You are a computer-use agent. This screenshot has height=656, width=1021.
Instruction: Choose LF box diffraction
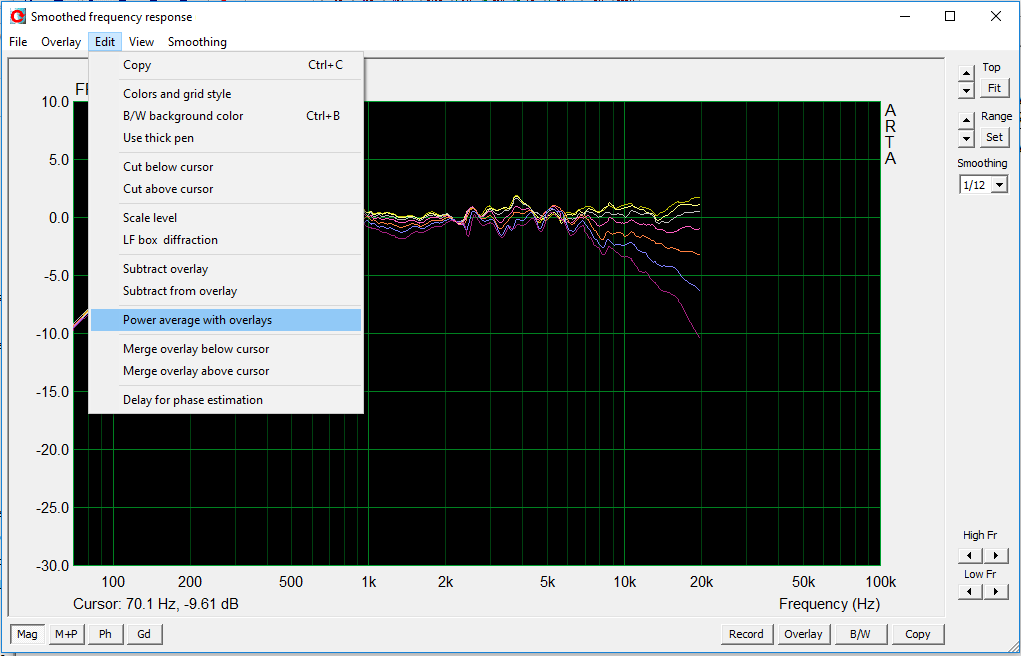[x=226, y=240]
